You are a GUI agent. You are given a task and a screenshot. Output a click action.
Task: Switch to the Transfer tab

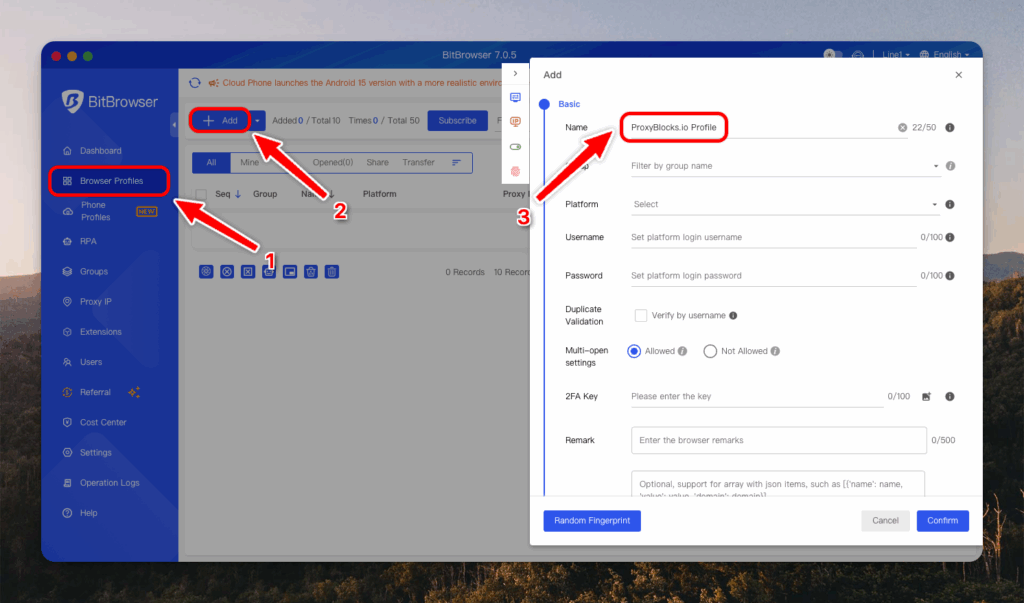[419, 163]
